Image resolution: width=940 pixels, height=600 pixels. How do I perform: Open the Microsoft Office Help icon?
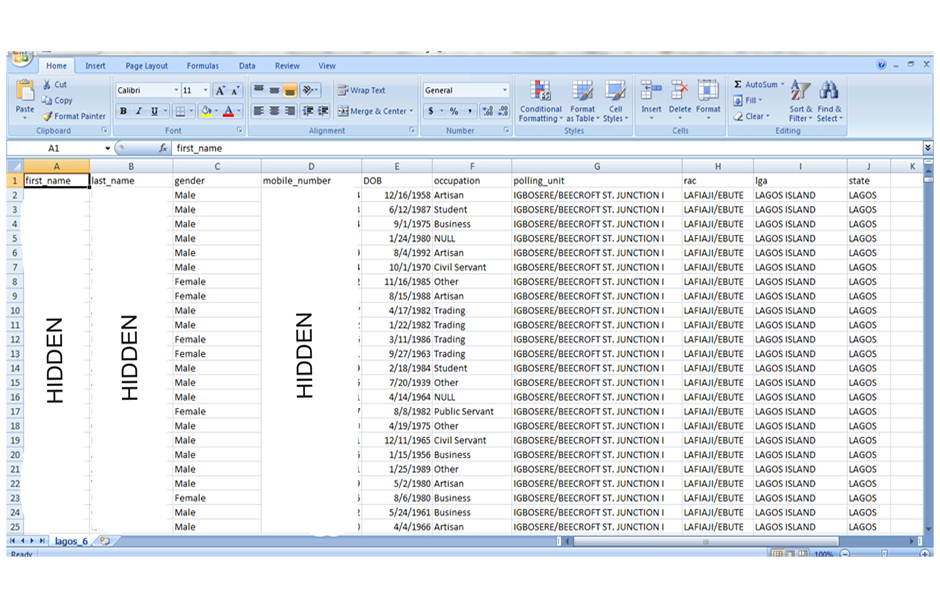pyautogui.click(x=882, y=65)
